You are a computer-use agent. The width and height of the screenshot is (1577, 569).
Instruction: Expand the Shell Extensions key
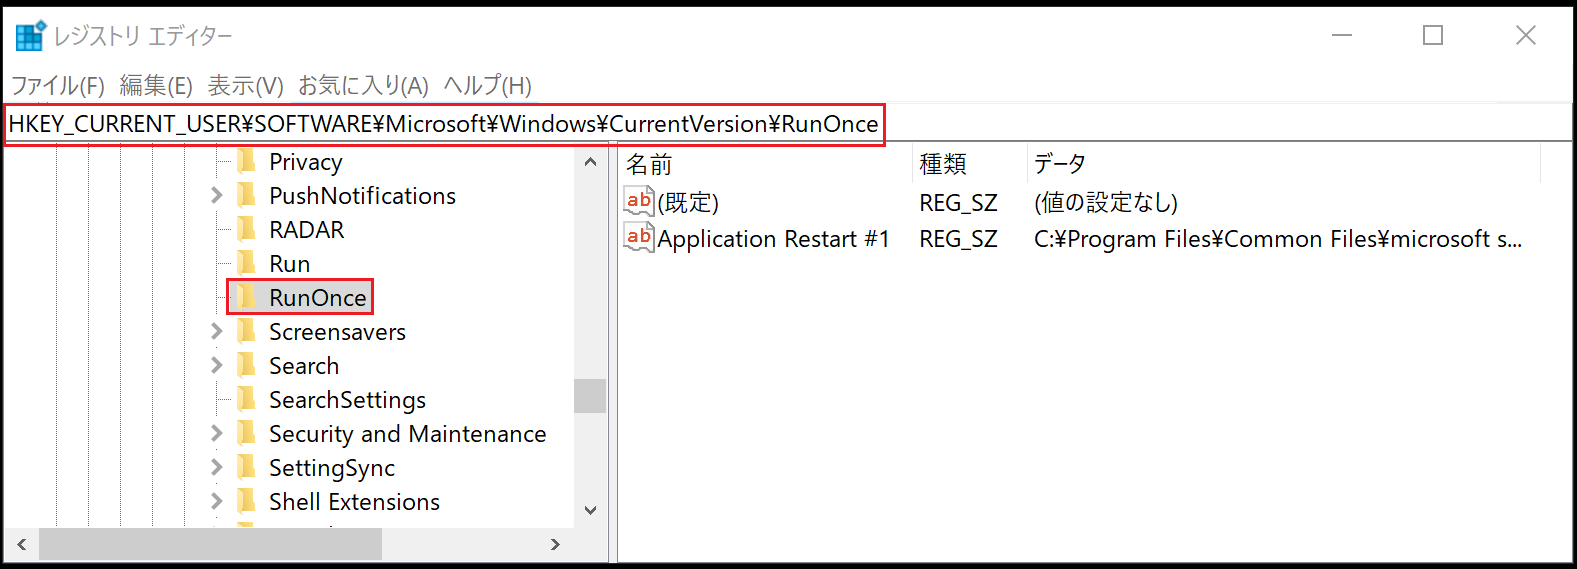[216, 501]
